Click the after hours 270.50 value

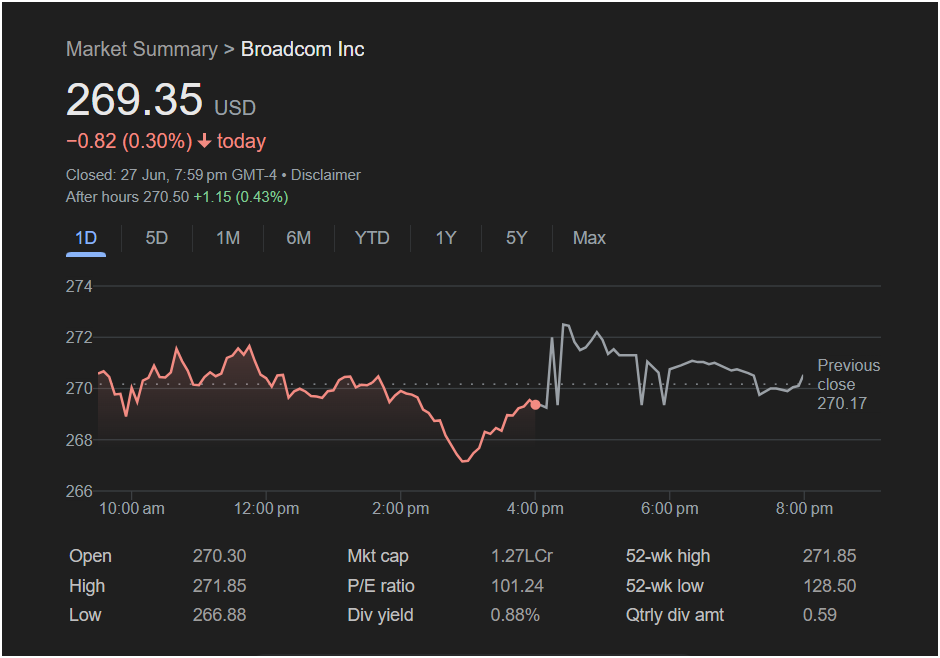point(166,197)
